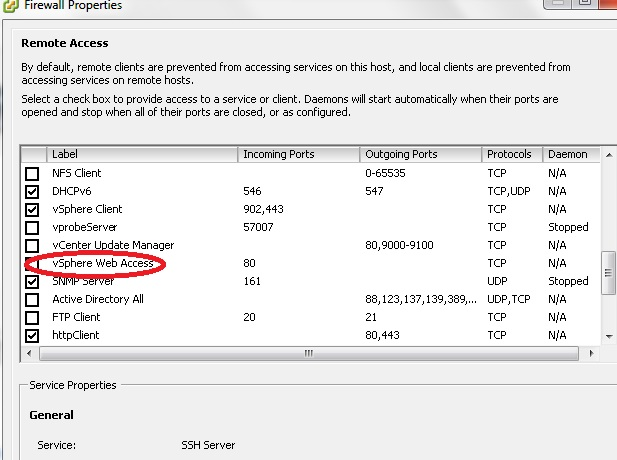Select the vSphere Web Access row label
This screenshot has width=617, height=460.
click(102, 264)
